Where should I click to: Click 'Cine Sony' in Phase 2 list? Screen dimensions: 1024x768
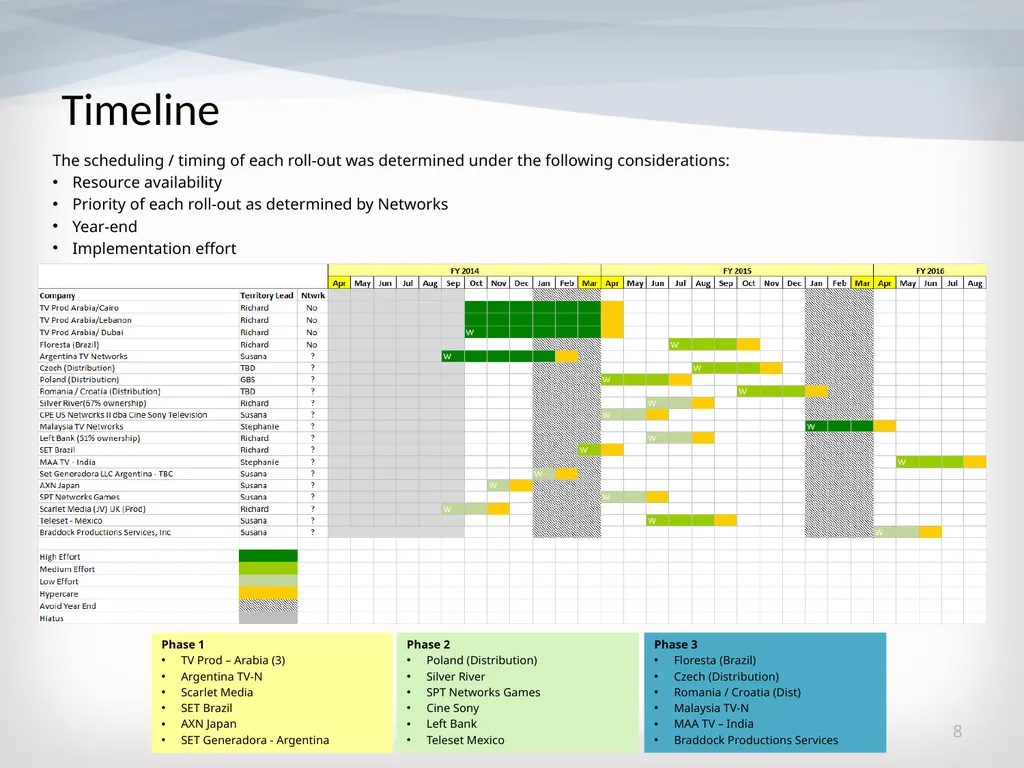pos(453,708)
